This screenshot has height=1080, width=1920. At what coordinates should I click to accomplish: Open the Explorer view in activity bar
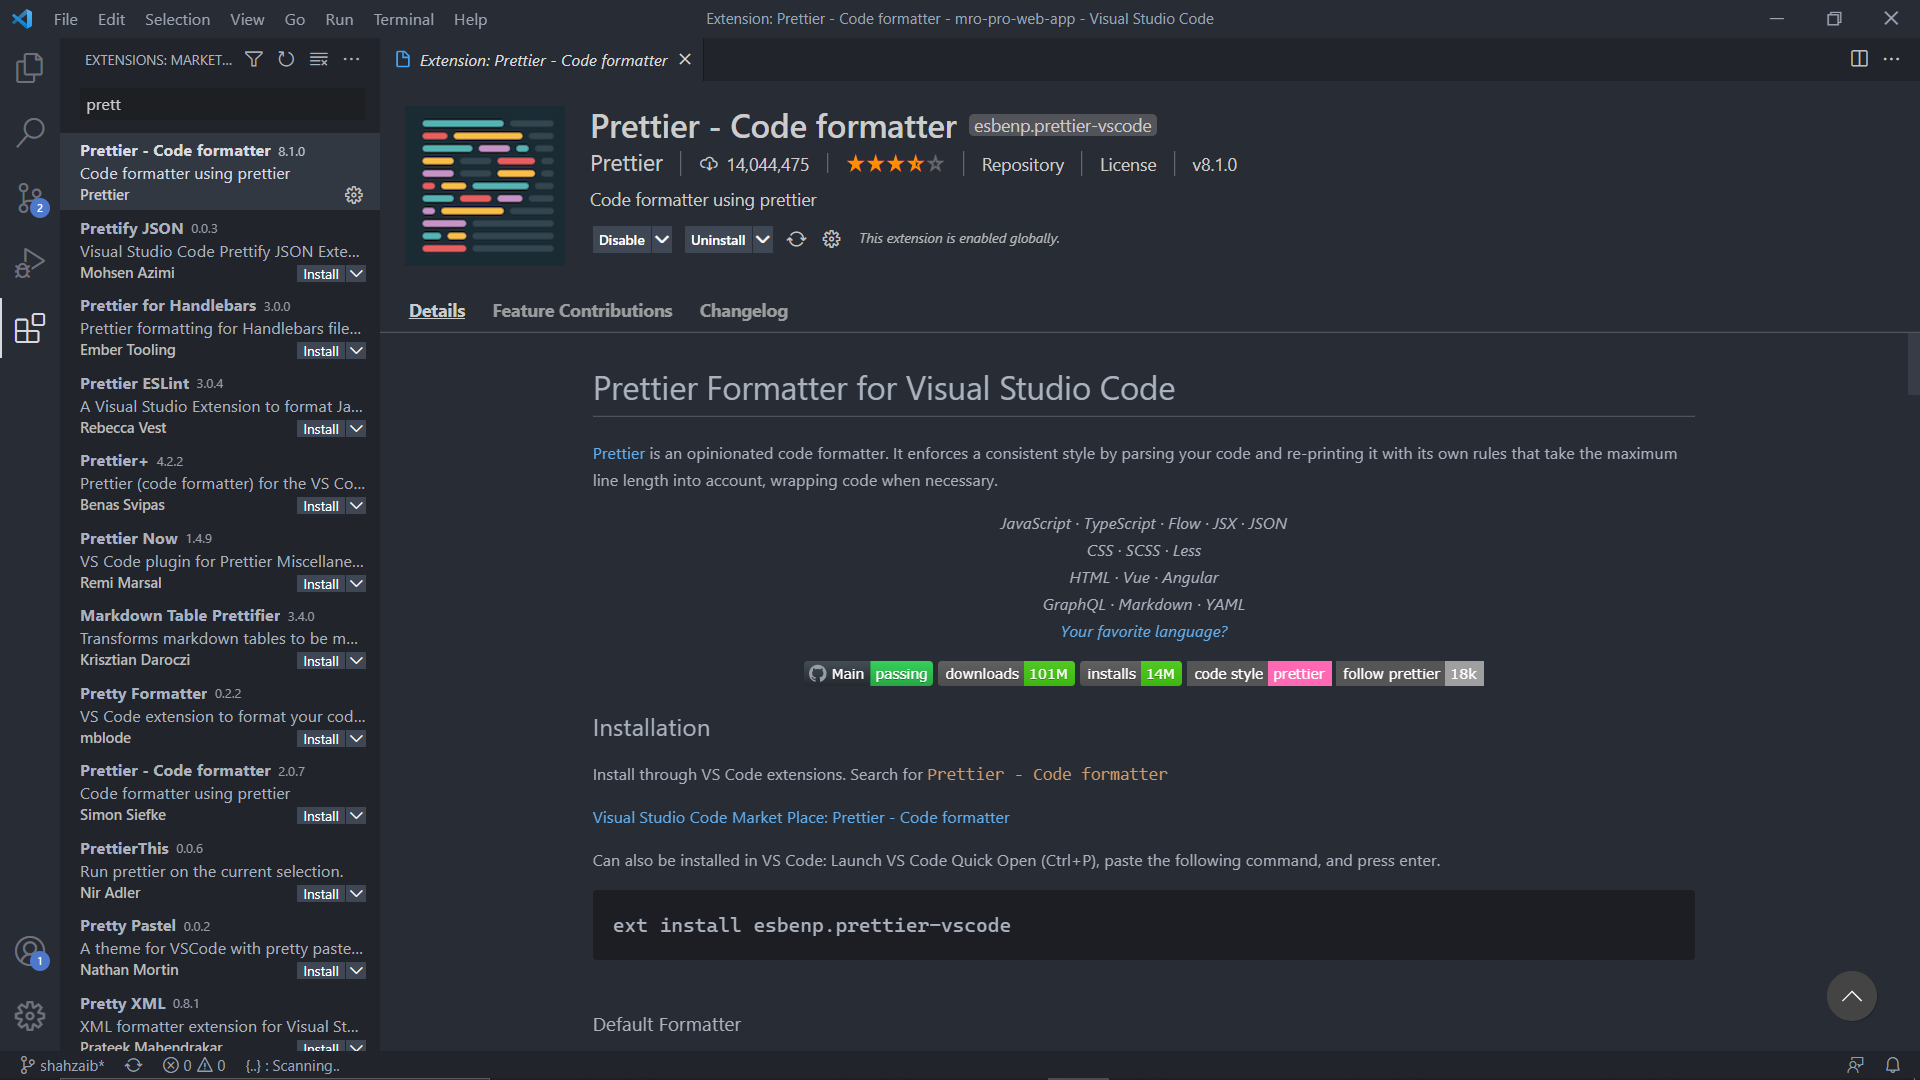(x=30, y=68)
